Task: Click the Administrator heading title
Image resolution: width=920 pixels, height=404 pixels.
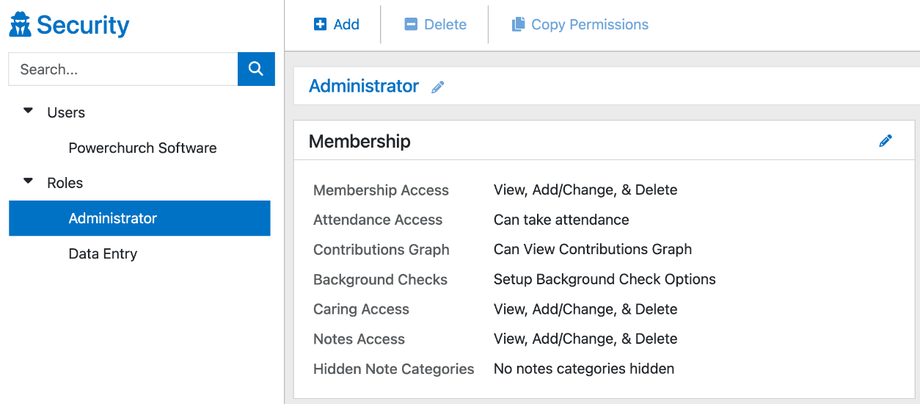Action: pos(364,86)
